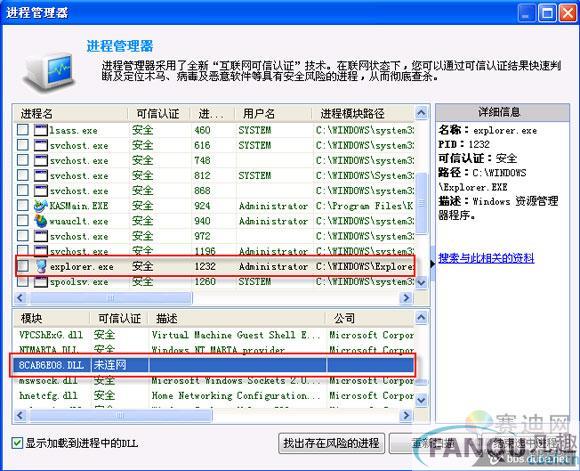This screenshot has height=471, width=580.
Task: Open the search related information link
Action: [x=486, y=258]
